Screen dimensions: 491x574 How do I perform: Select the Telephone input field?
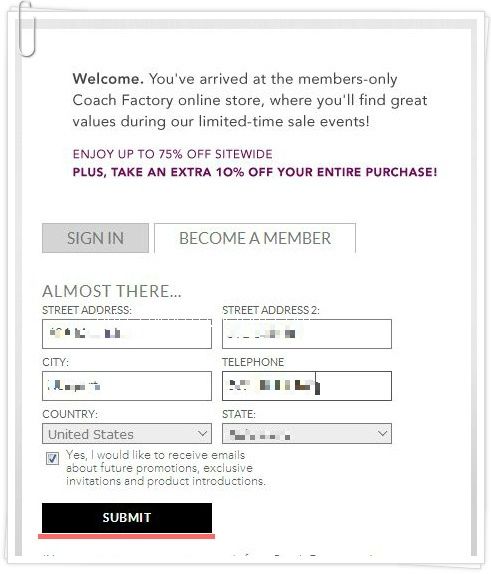click(307, 386)
